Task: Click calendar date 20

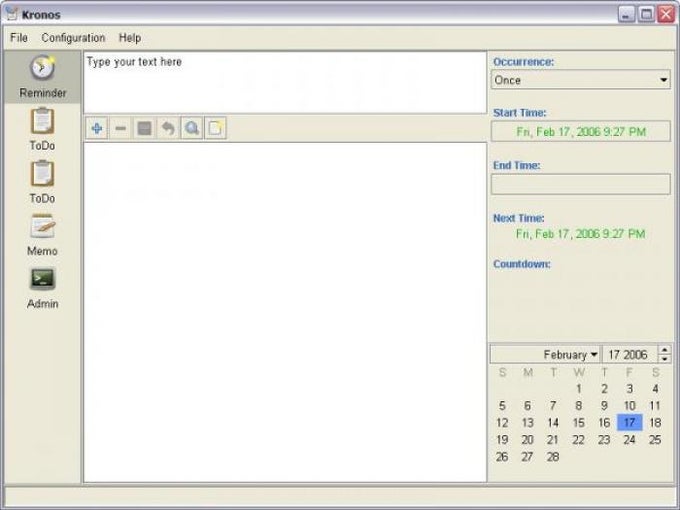Action: pos(527,439)
